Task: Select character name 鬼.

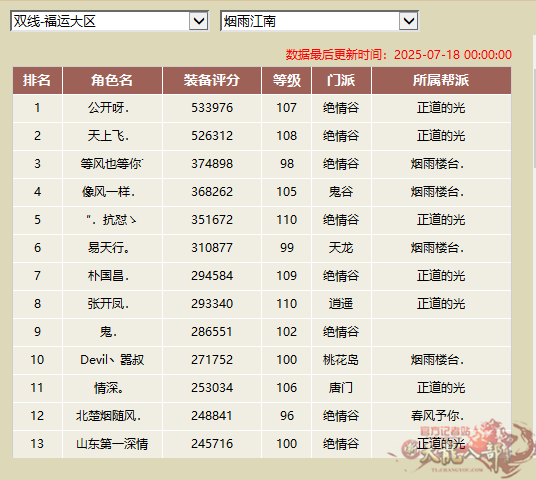Action: pos(108,332)
